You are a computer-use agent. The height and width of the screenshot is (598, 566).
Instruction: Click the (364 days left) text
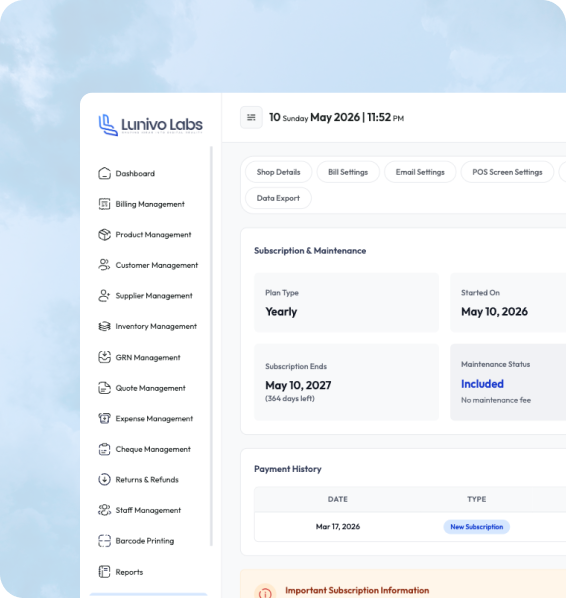point(290,399)
